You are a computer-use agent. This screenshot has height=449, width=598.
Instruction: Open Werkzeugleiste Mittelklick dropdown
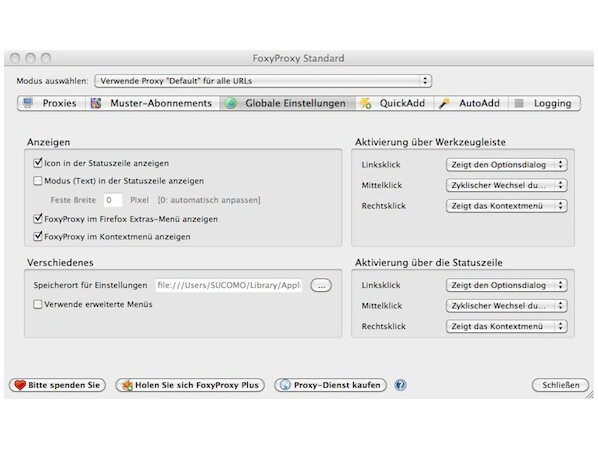pyautogui.click(x=506, y=185)
